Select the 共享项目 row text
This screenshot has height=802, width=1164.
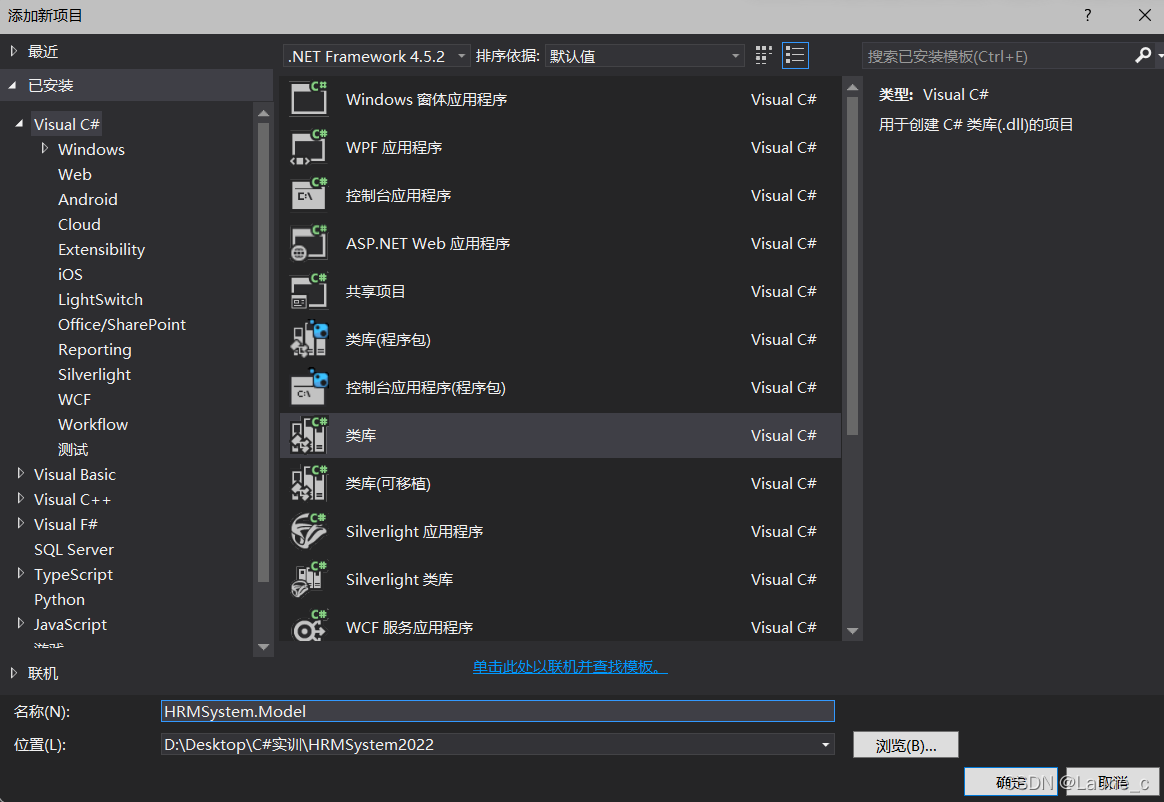pos(376,291)
